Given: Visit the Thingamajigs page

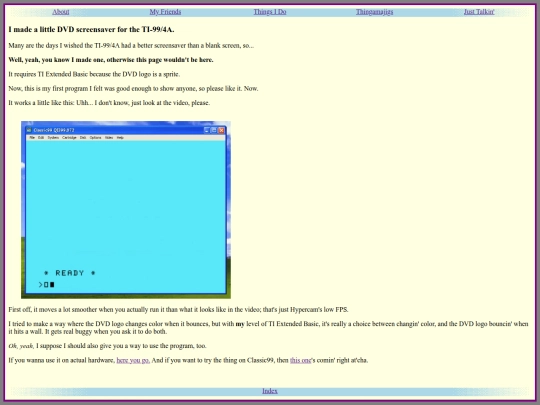Looking at the screenshot, I should 374,12.
